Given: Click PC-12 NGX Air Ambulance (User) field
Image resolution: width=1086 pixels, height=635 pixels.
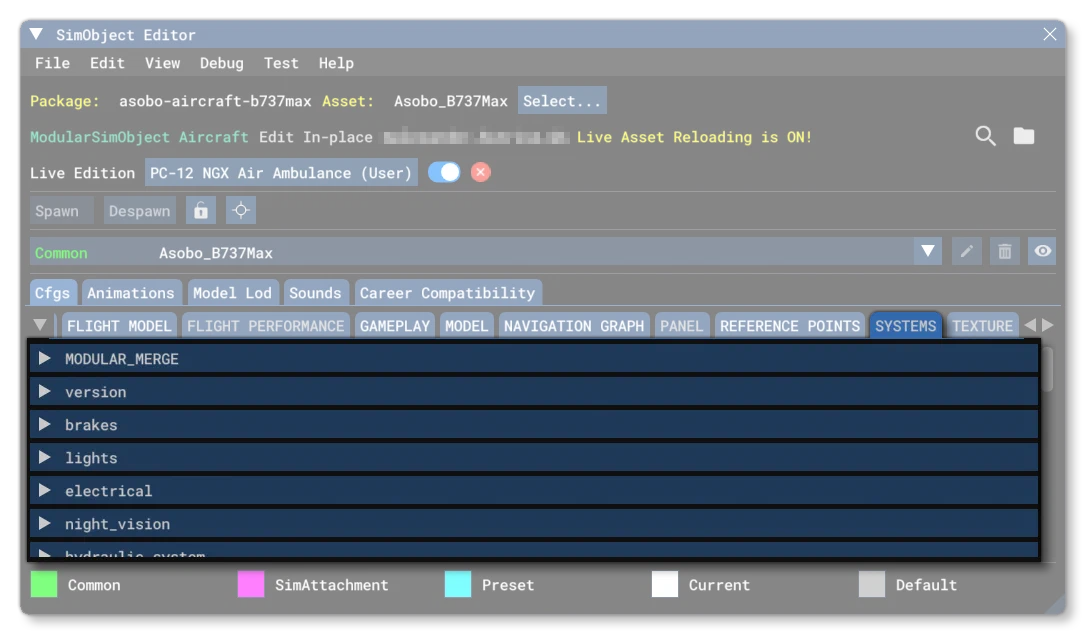Looking at the screenshot, I should coord(281,172).
